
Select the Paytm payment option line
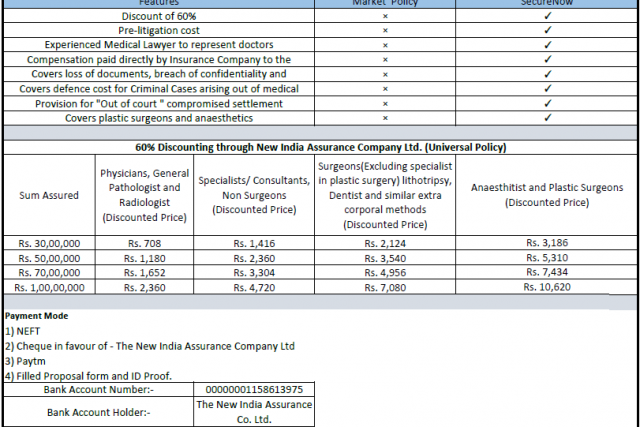[x=26, y=361]
